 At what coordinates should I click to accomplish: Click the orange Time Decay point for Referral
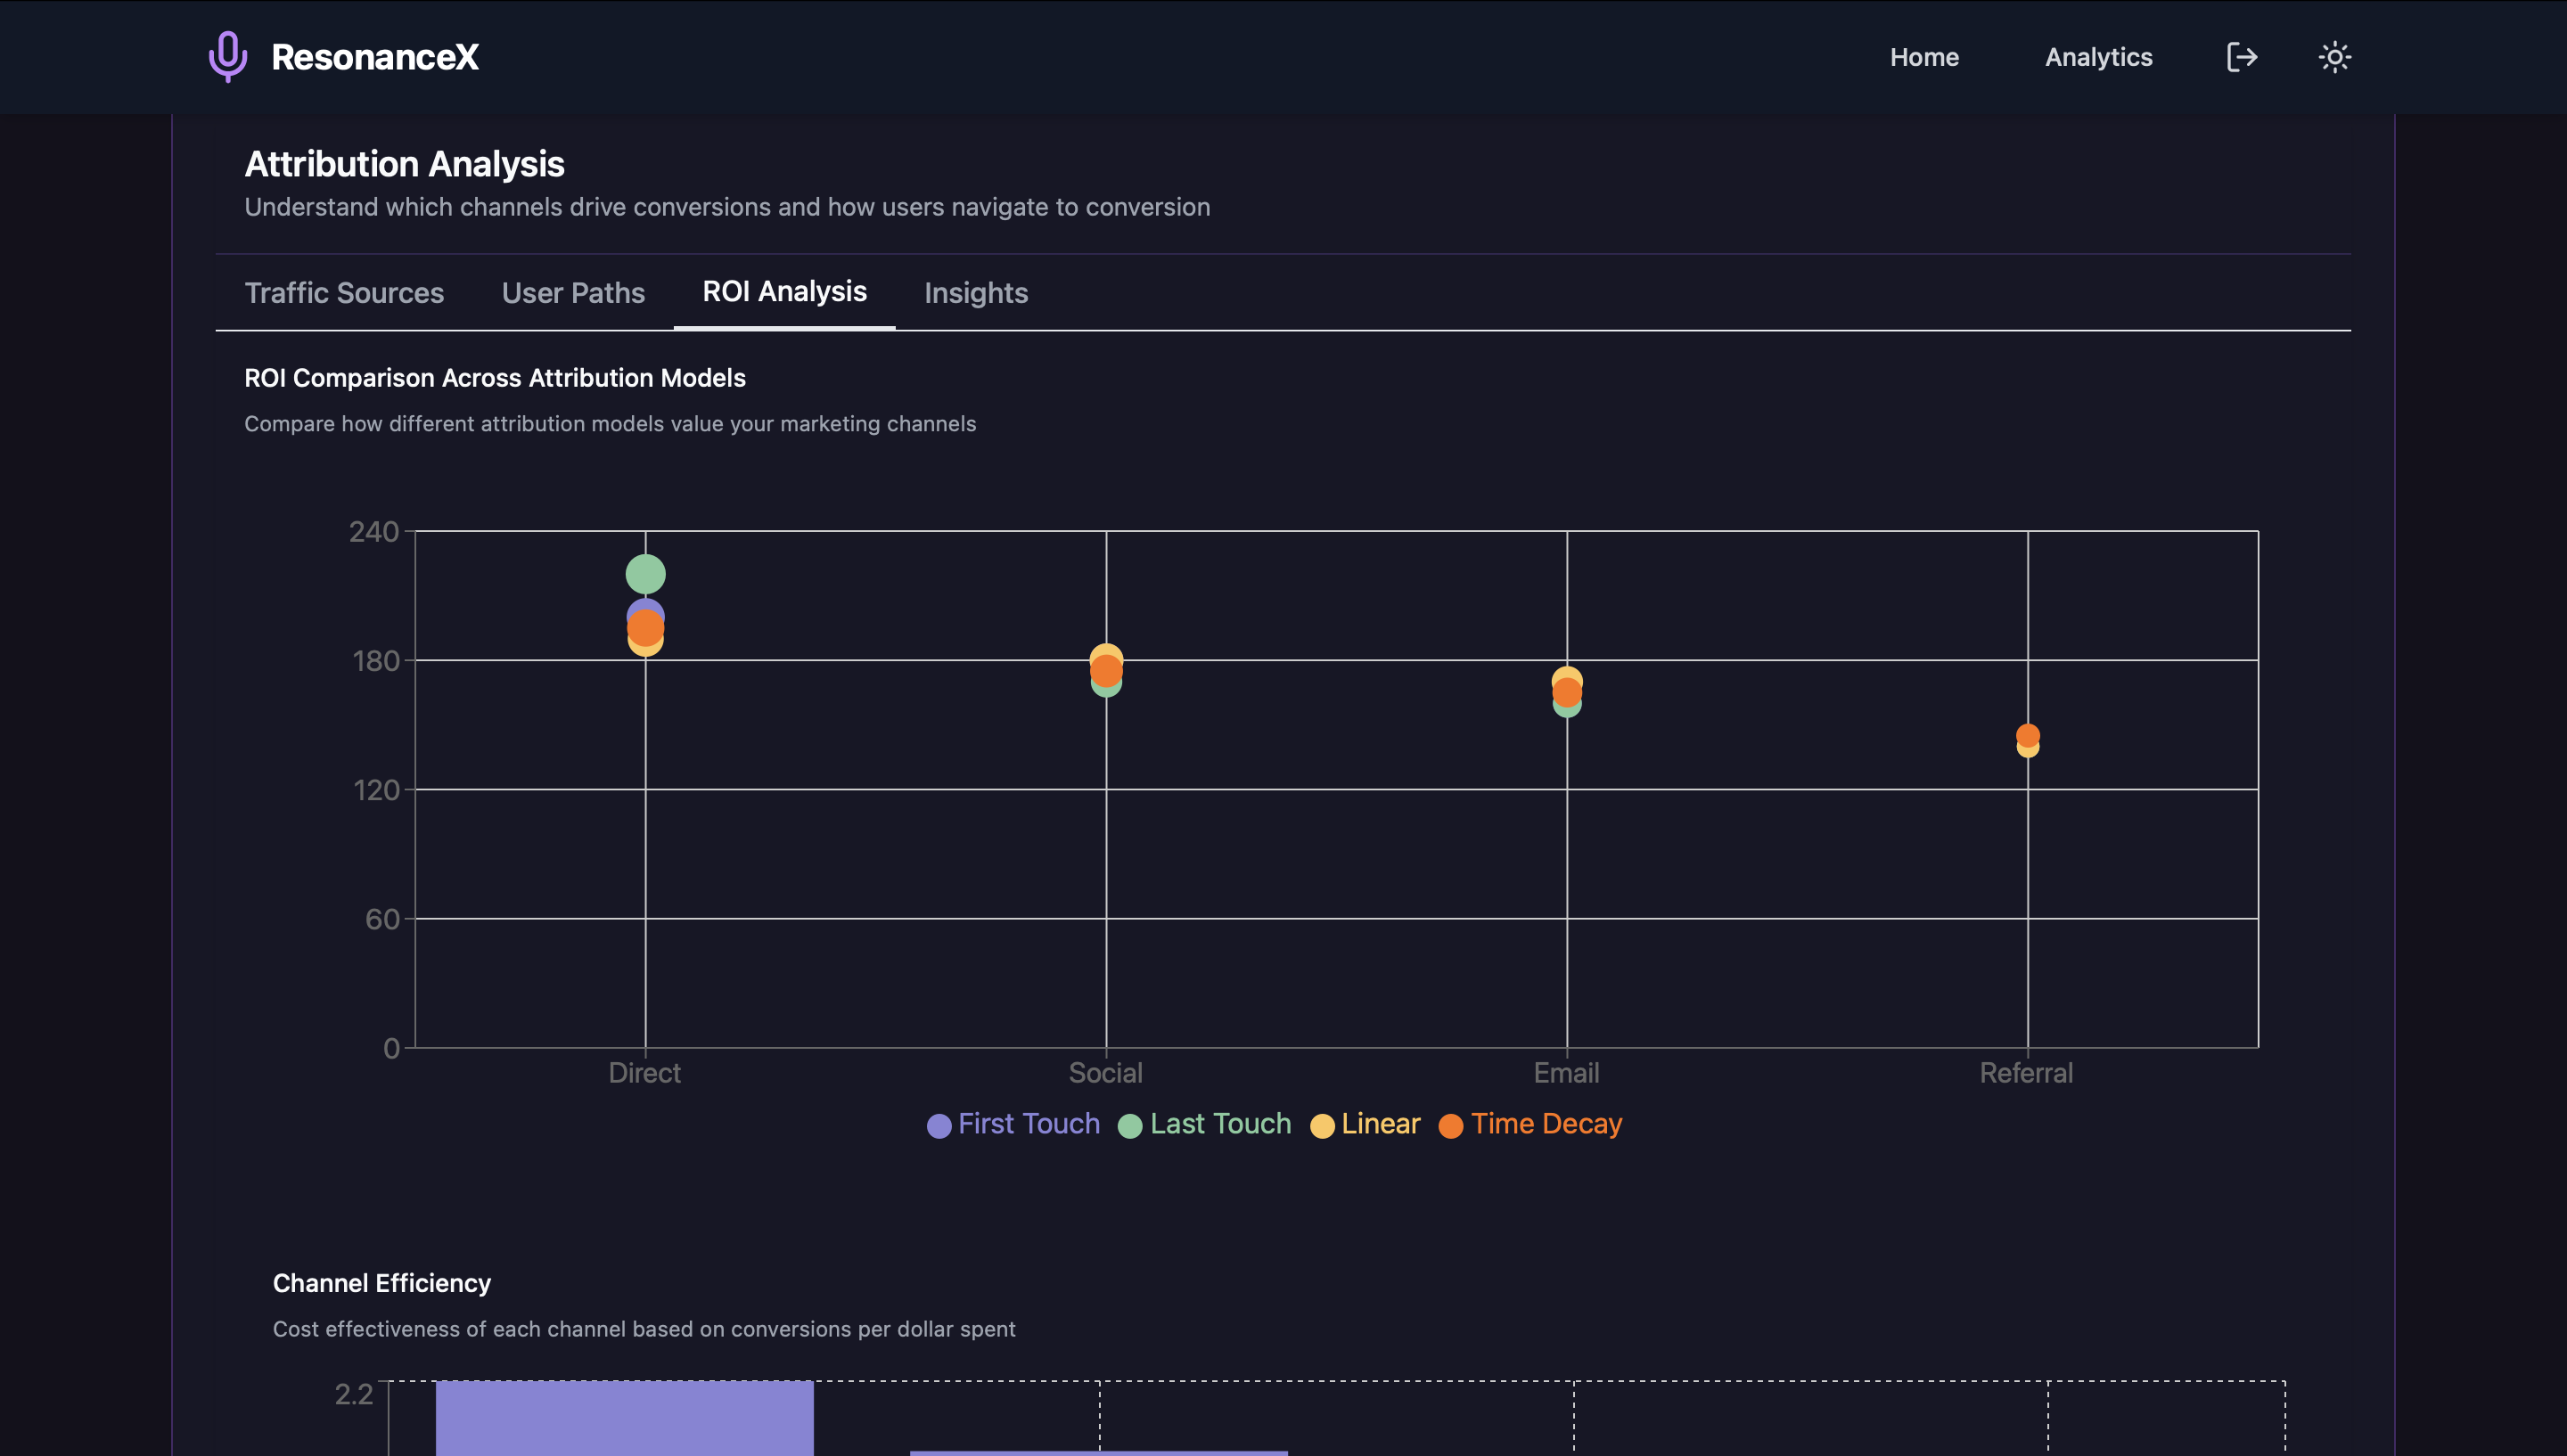coord(2028,736)
